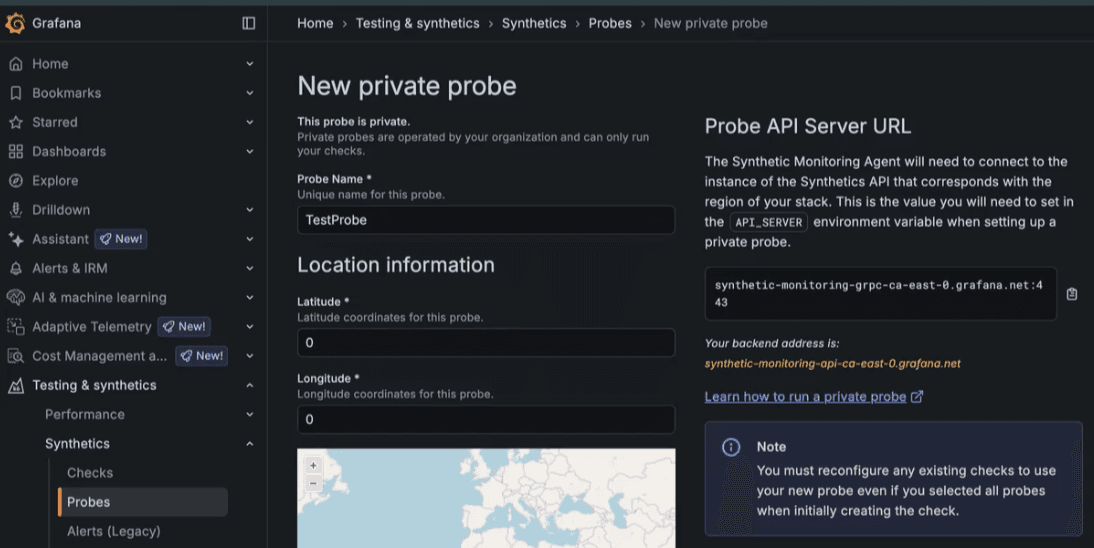
Task: Click the backend address synthetic-monitoring-api-ca-east-0.grafana.net
Action: pyautogui.click(x=832, y=364)
